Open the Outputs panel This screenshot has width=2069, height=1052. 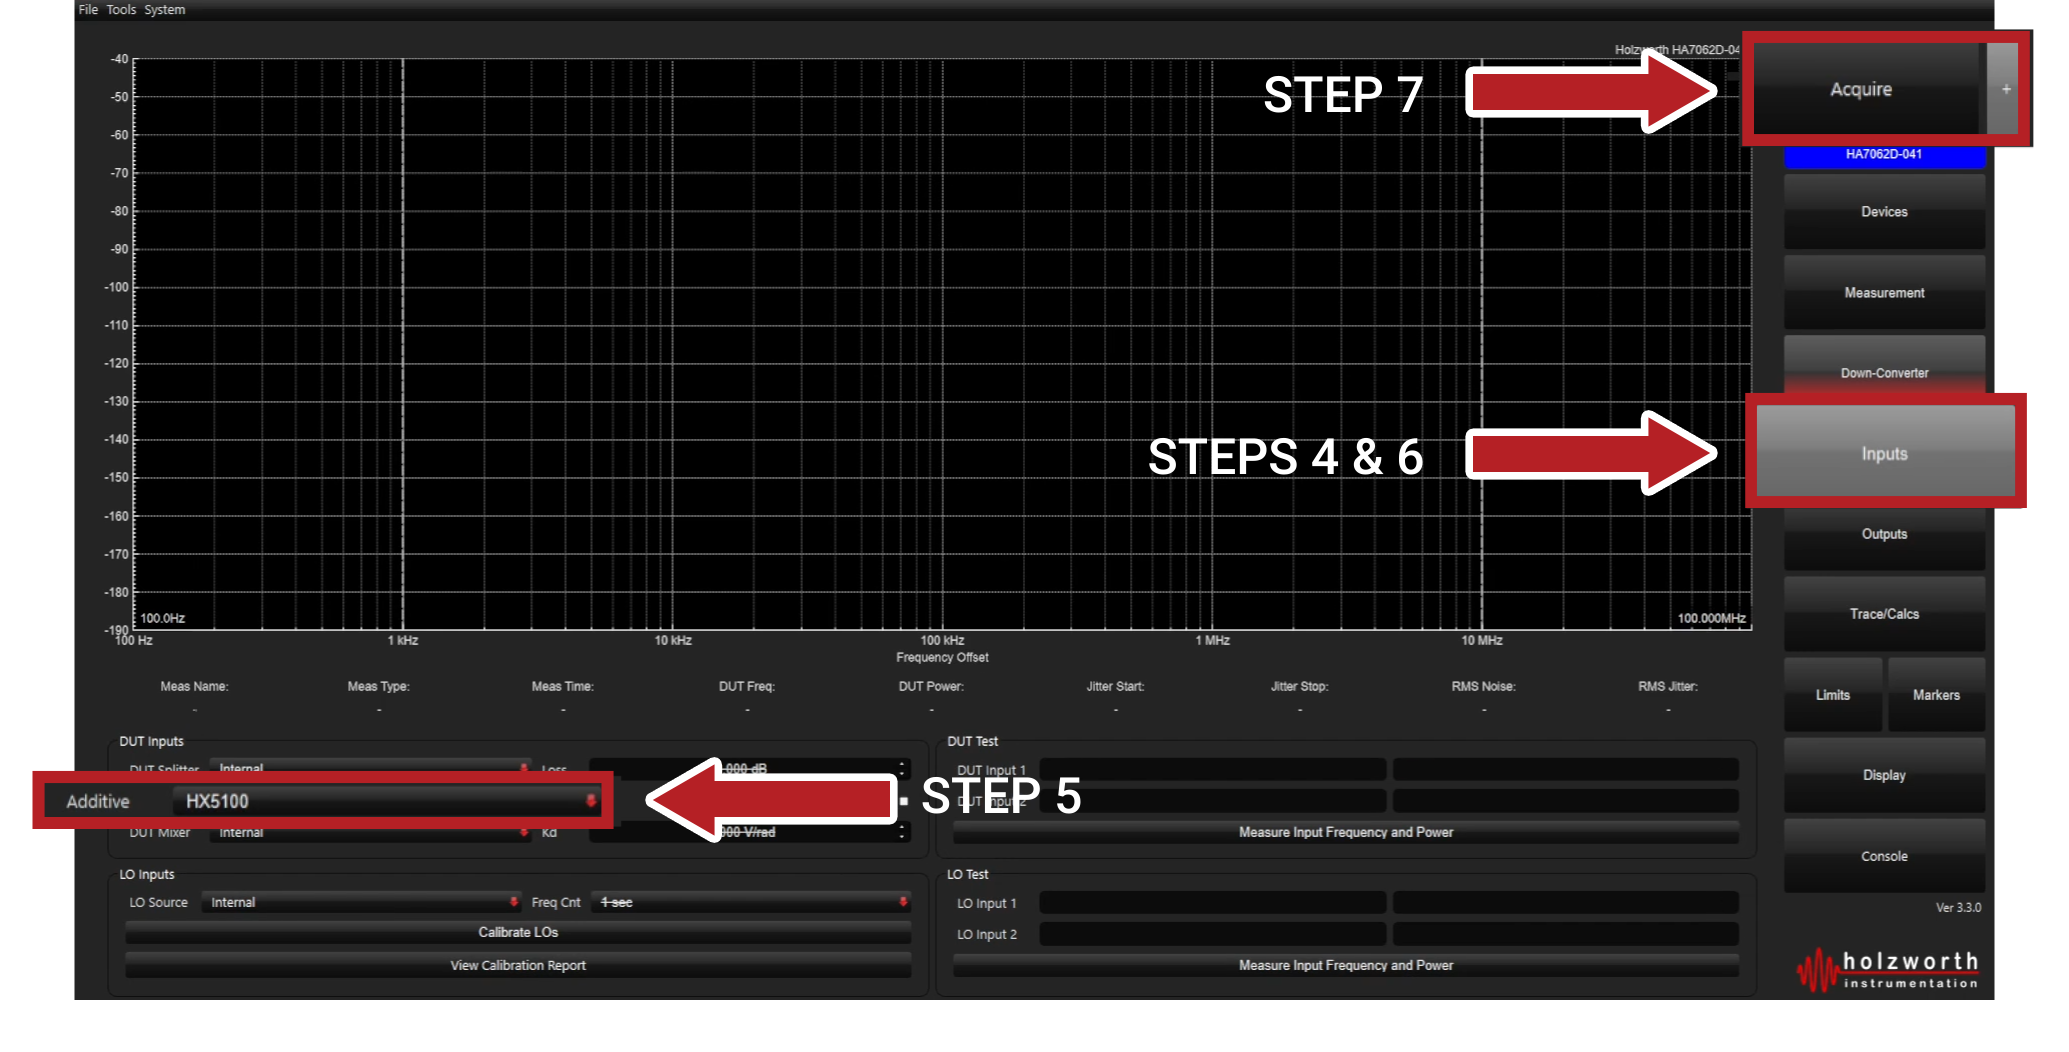(x=1883, y=535)
